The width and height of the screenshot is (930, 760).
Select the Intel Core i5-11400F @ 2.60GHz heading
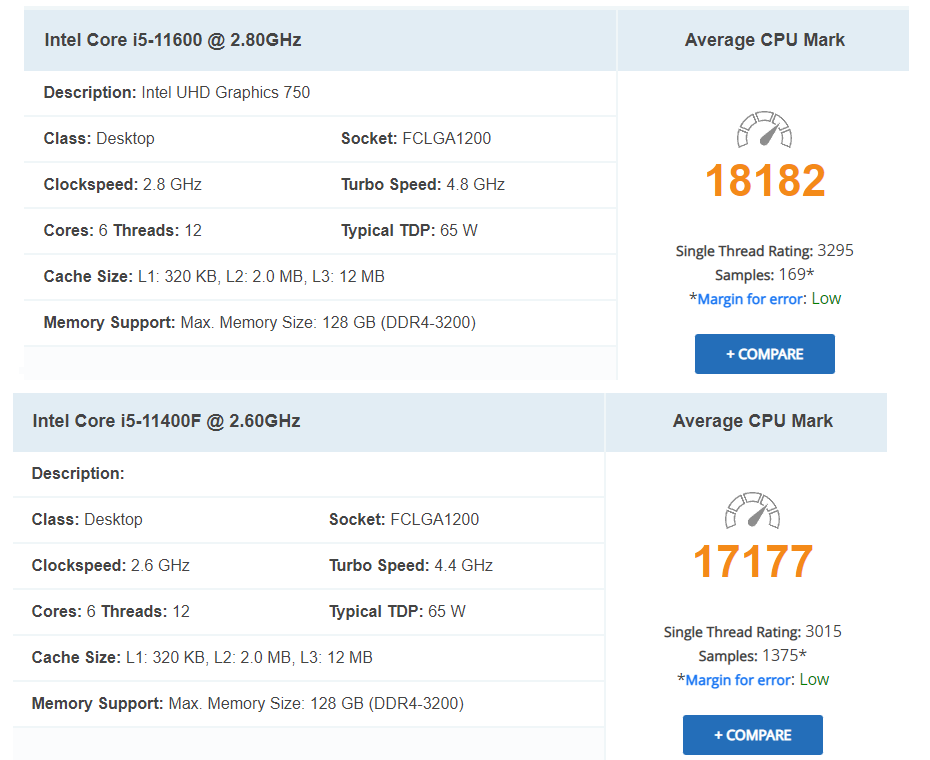click(166, 421)
